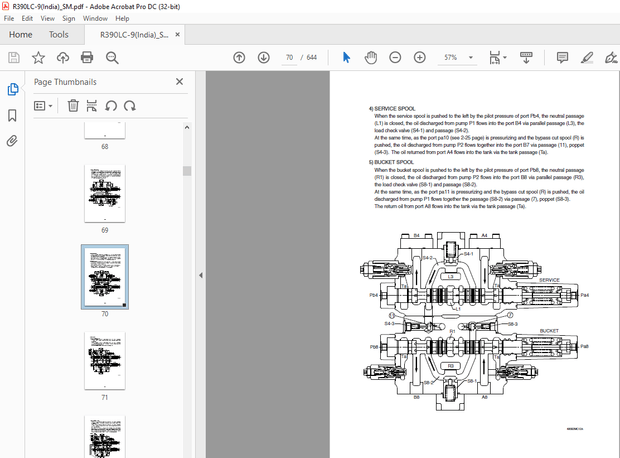This screenshot has height=458, width=620.
Task: Open thumbnails options dropdown menu
Action: click(44, 105)
